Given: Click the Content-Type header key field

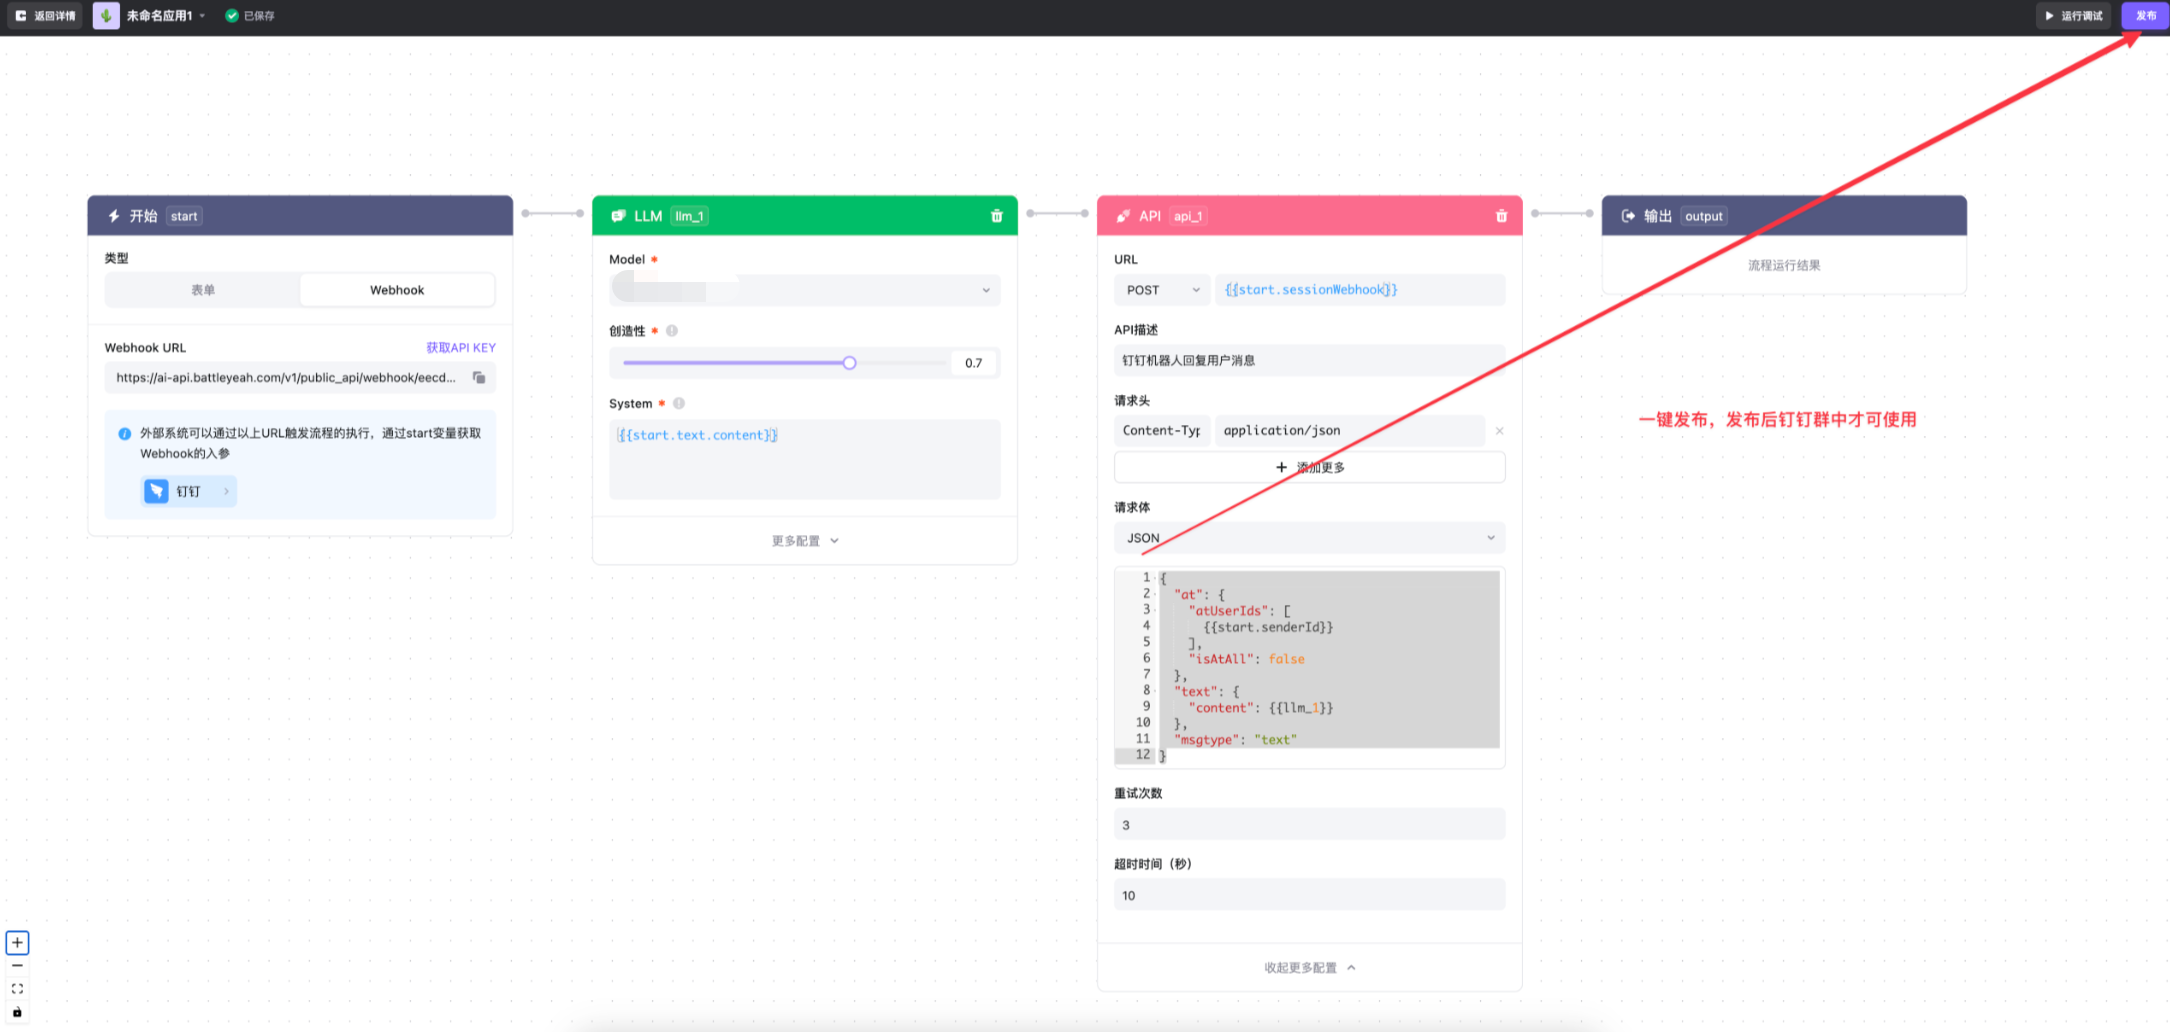Looking at the screenshot, I should (x=1162, y=431).
